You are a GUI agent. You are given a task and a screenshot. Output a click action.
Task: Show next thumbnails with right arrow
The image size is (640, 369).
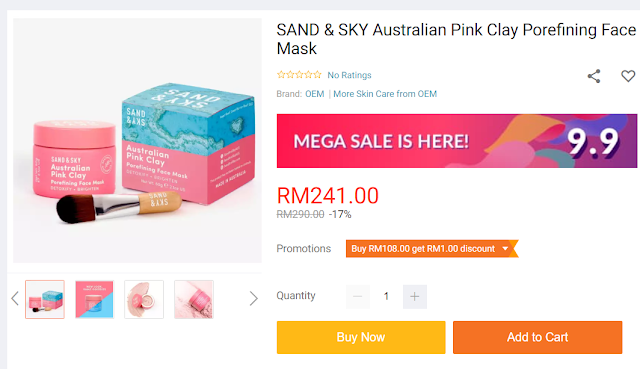(253, 298)
